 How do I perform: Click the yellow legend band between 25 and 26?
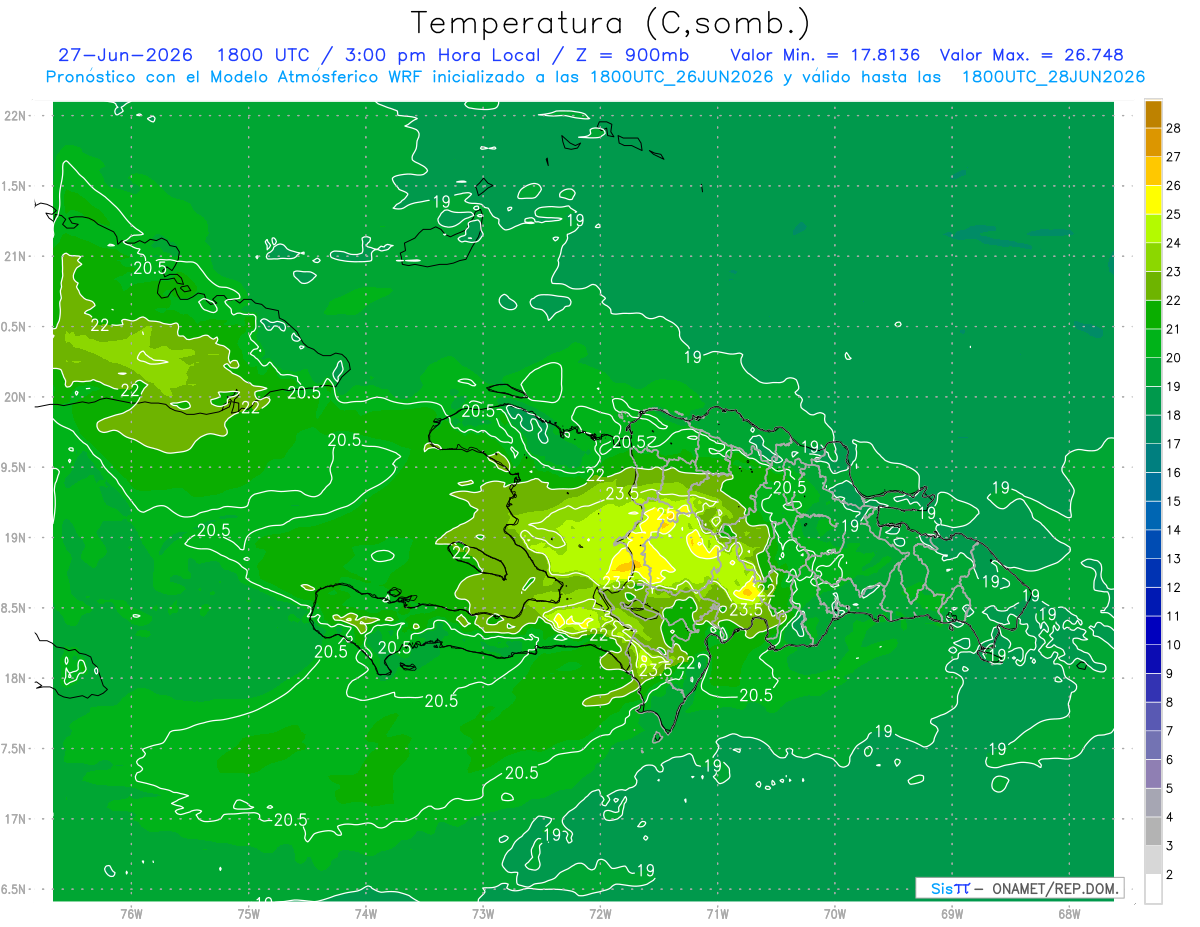coord(1153,200)
